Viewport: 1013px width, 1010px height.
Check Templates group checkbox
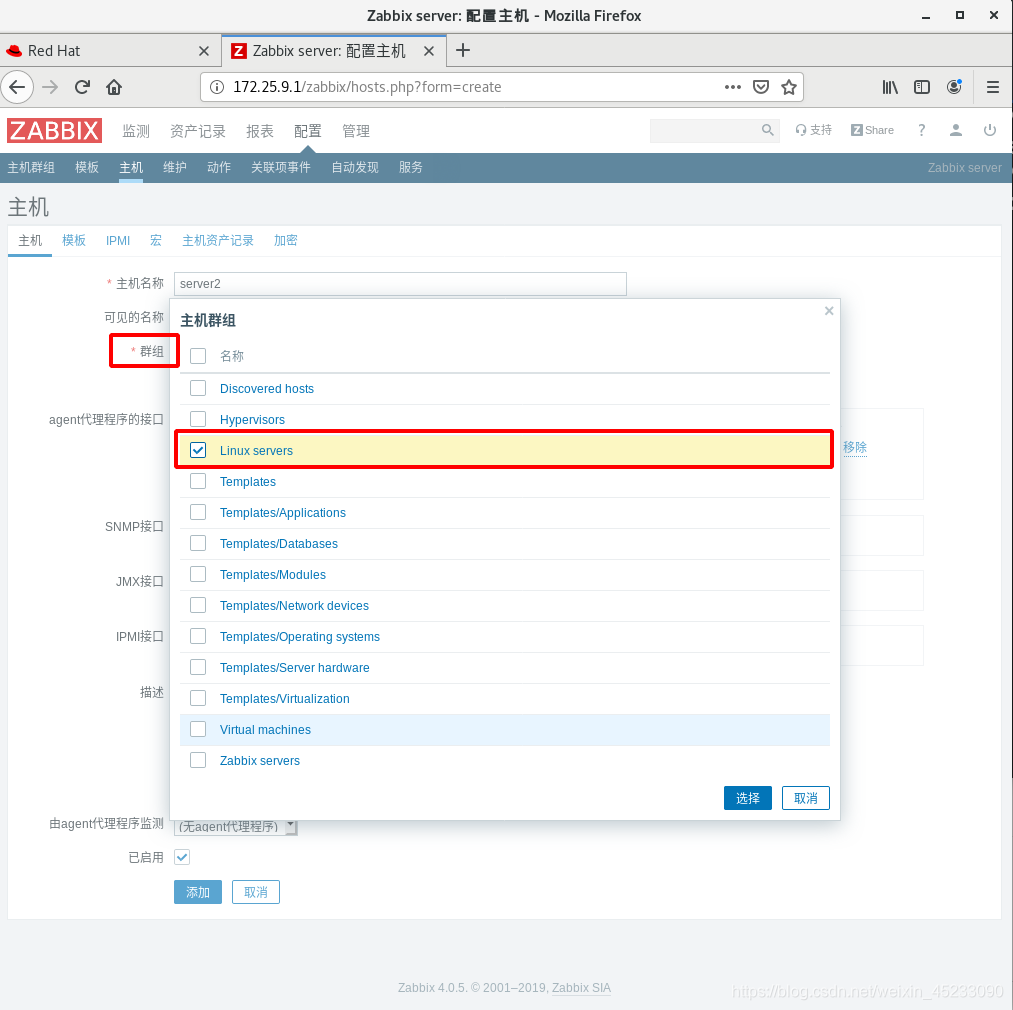198,481
